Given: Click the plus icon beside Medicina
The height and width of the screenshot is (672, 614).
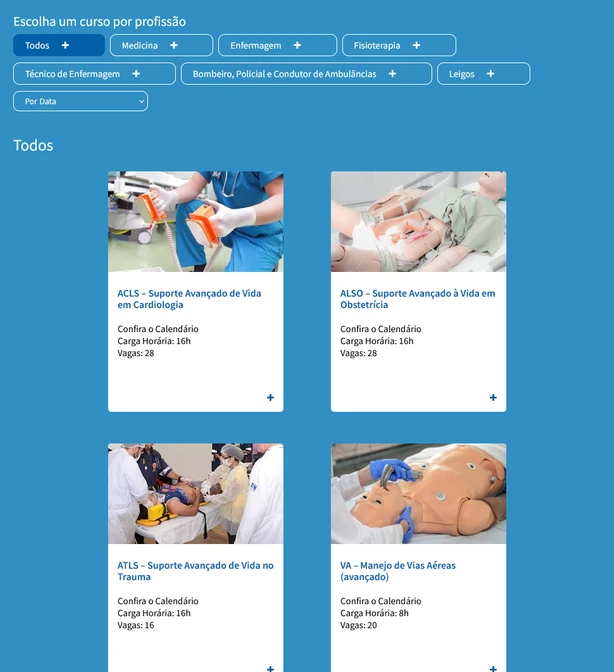Looking at the screenshot, I should [174, 45].
